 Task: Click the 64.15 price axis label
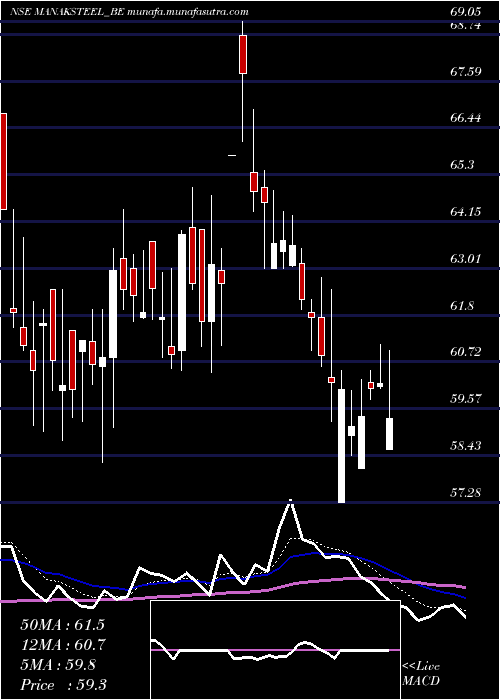[x=465, y=211]
